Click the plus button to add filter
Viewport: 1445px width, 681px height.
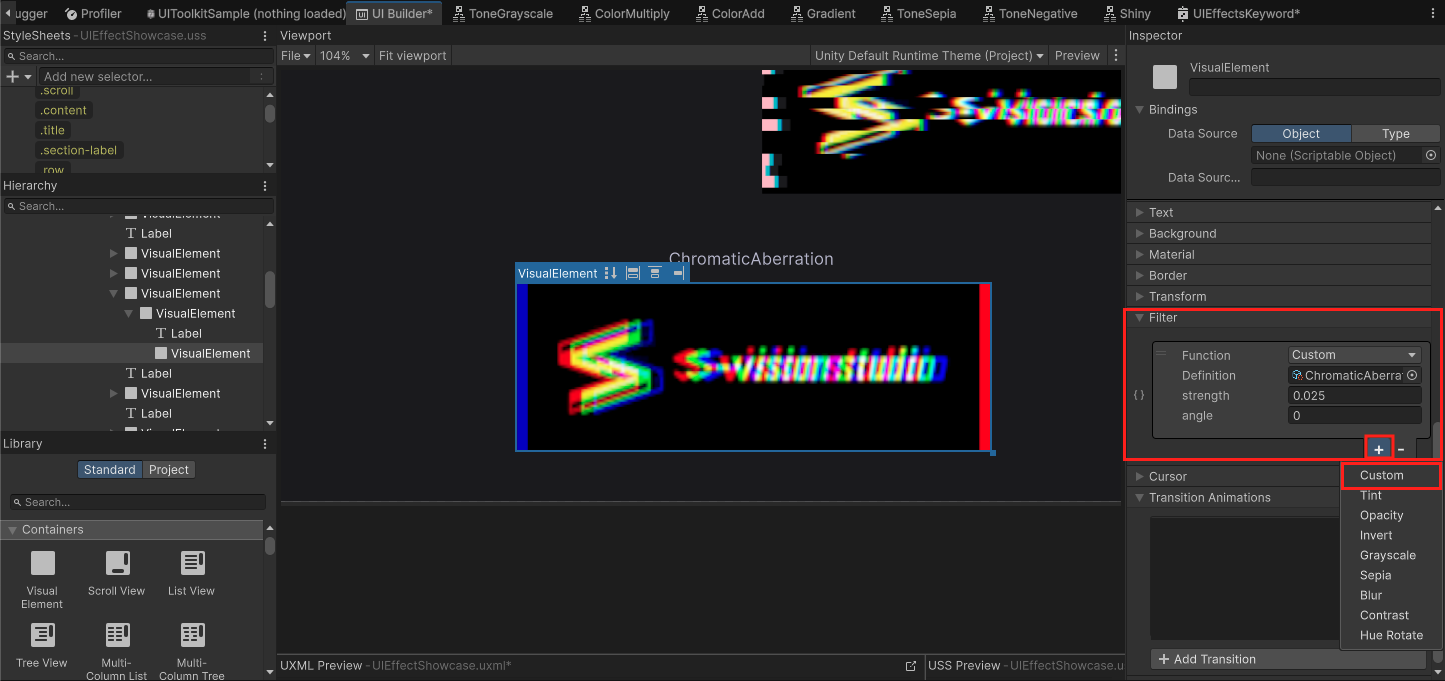(x=1379, y=449)
